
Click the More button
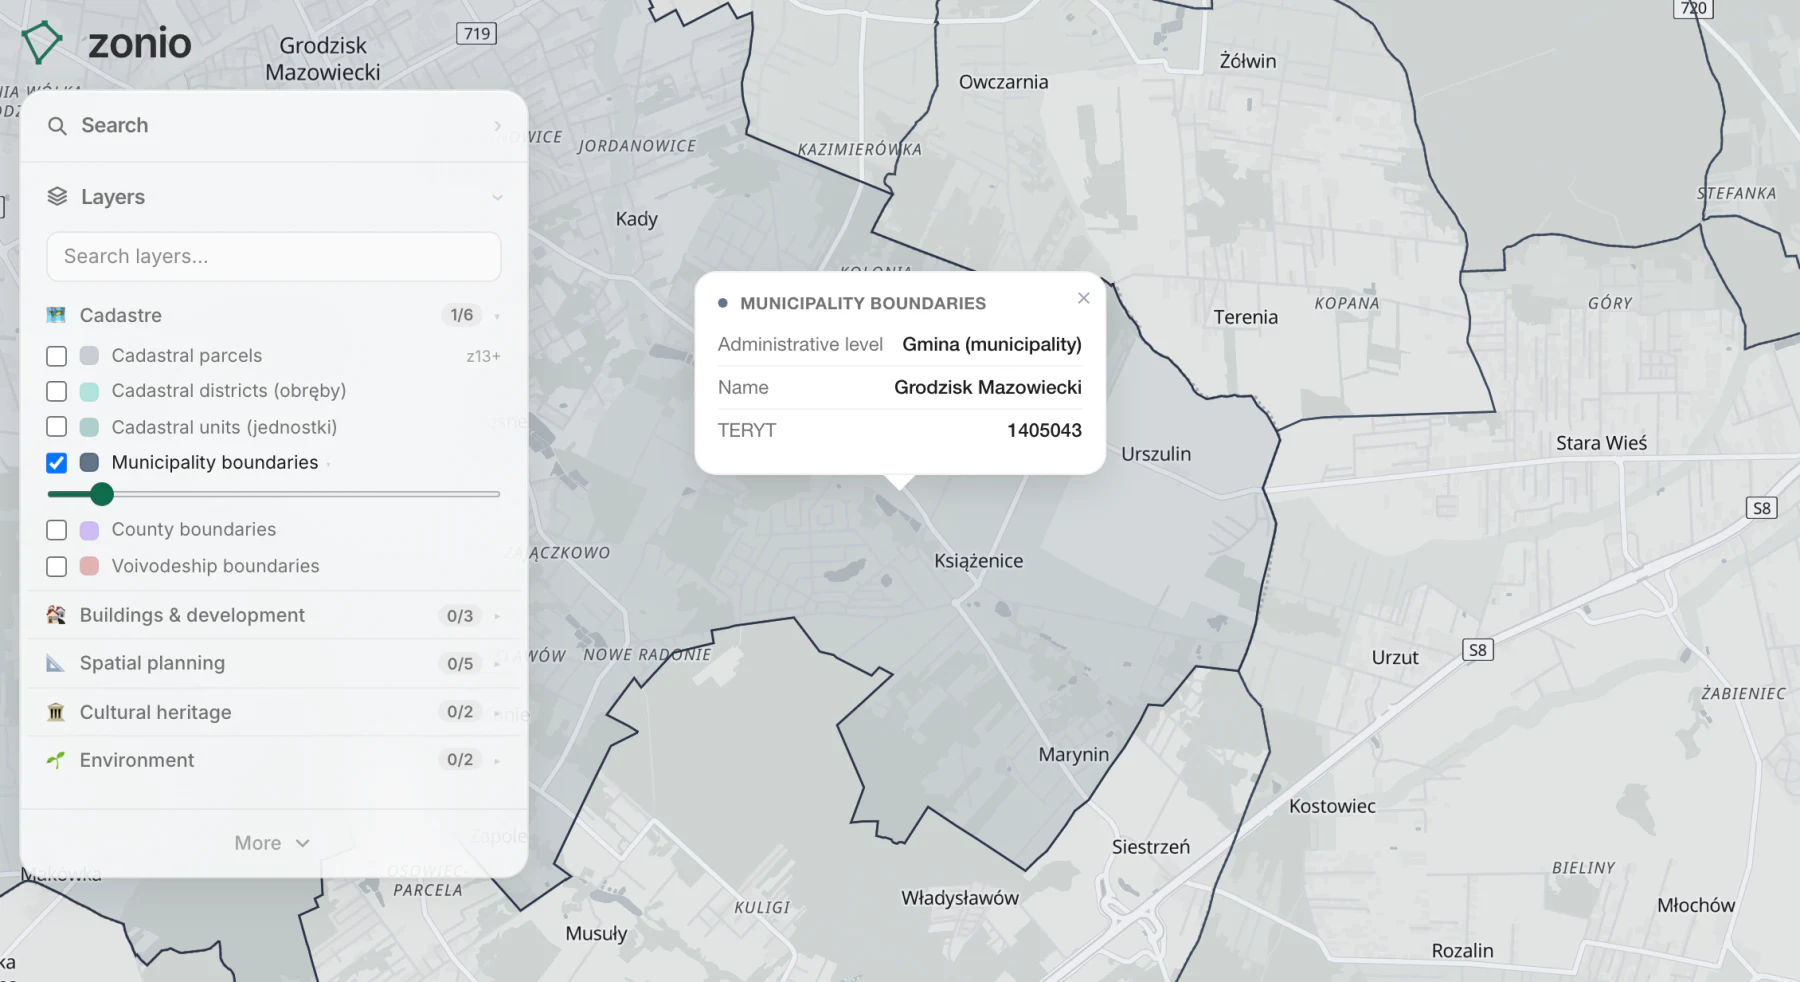pos(272,843)
